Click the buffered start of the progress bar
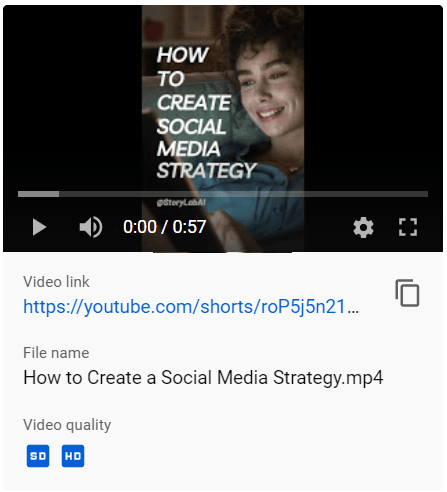This screenshot has height=492, width=447. coord(38,194)
